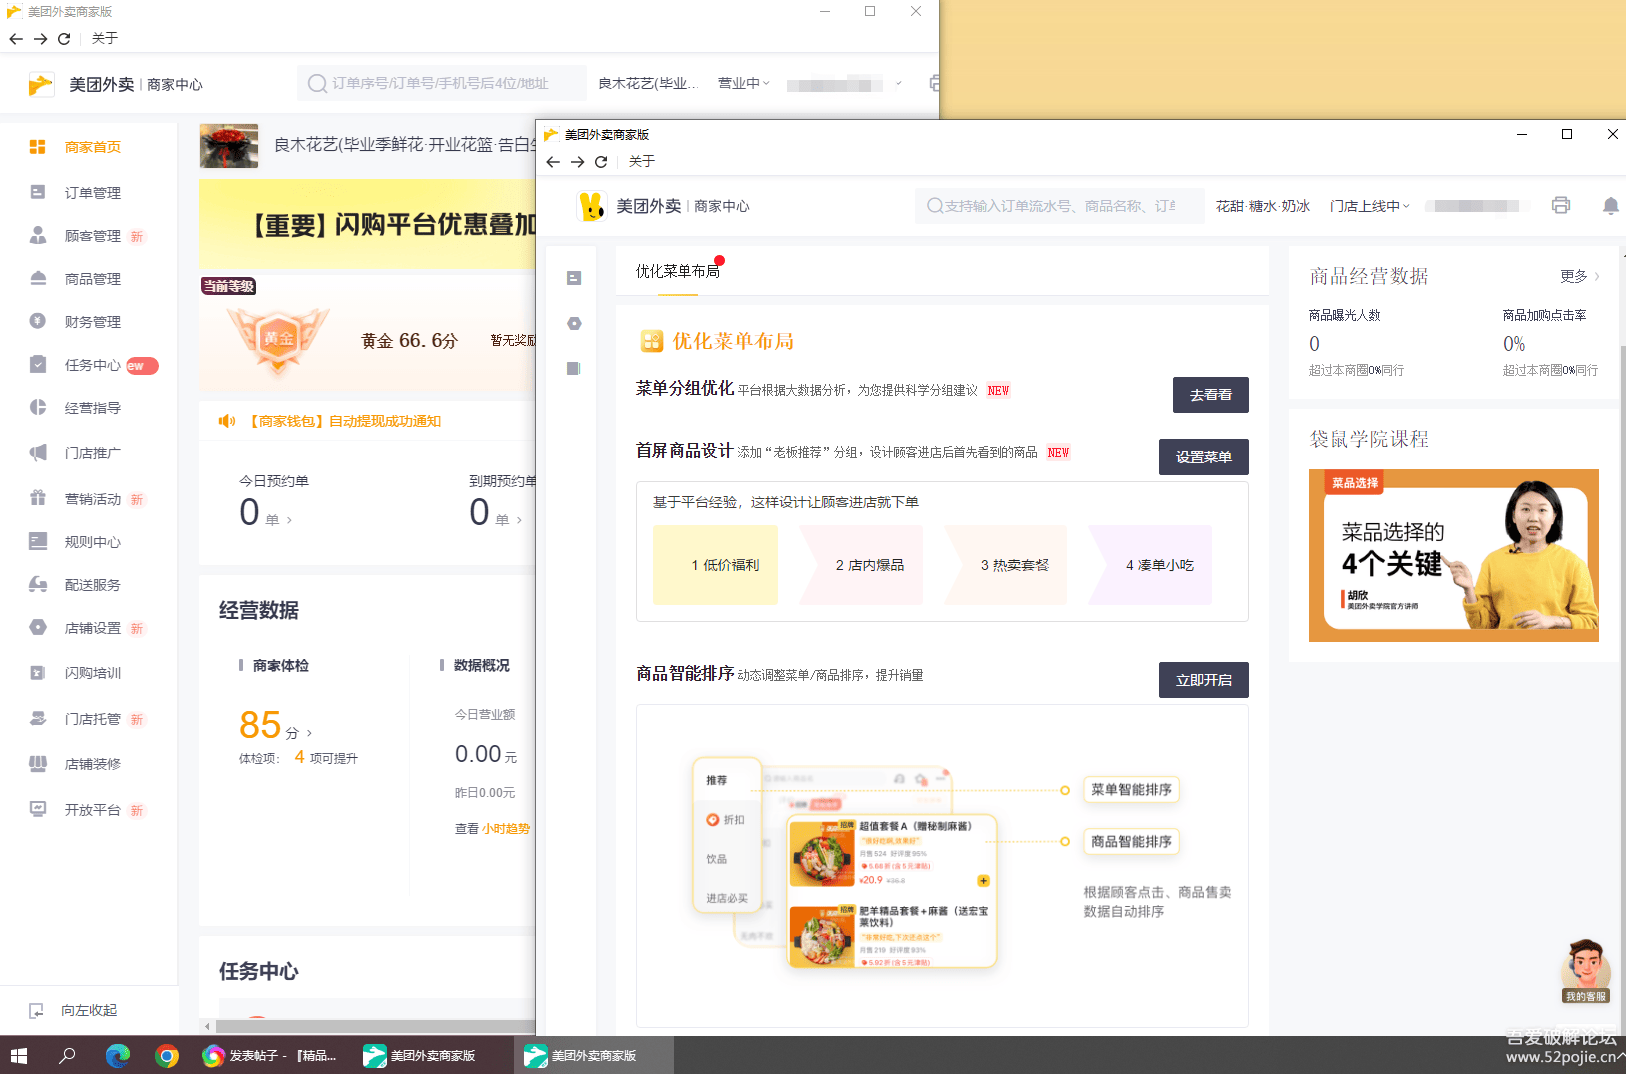
Task: Click 立即开启 for 商品智能排序
Action: 1204,680
